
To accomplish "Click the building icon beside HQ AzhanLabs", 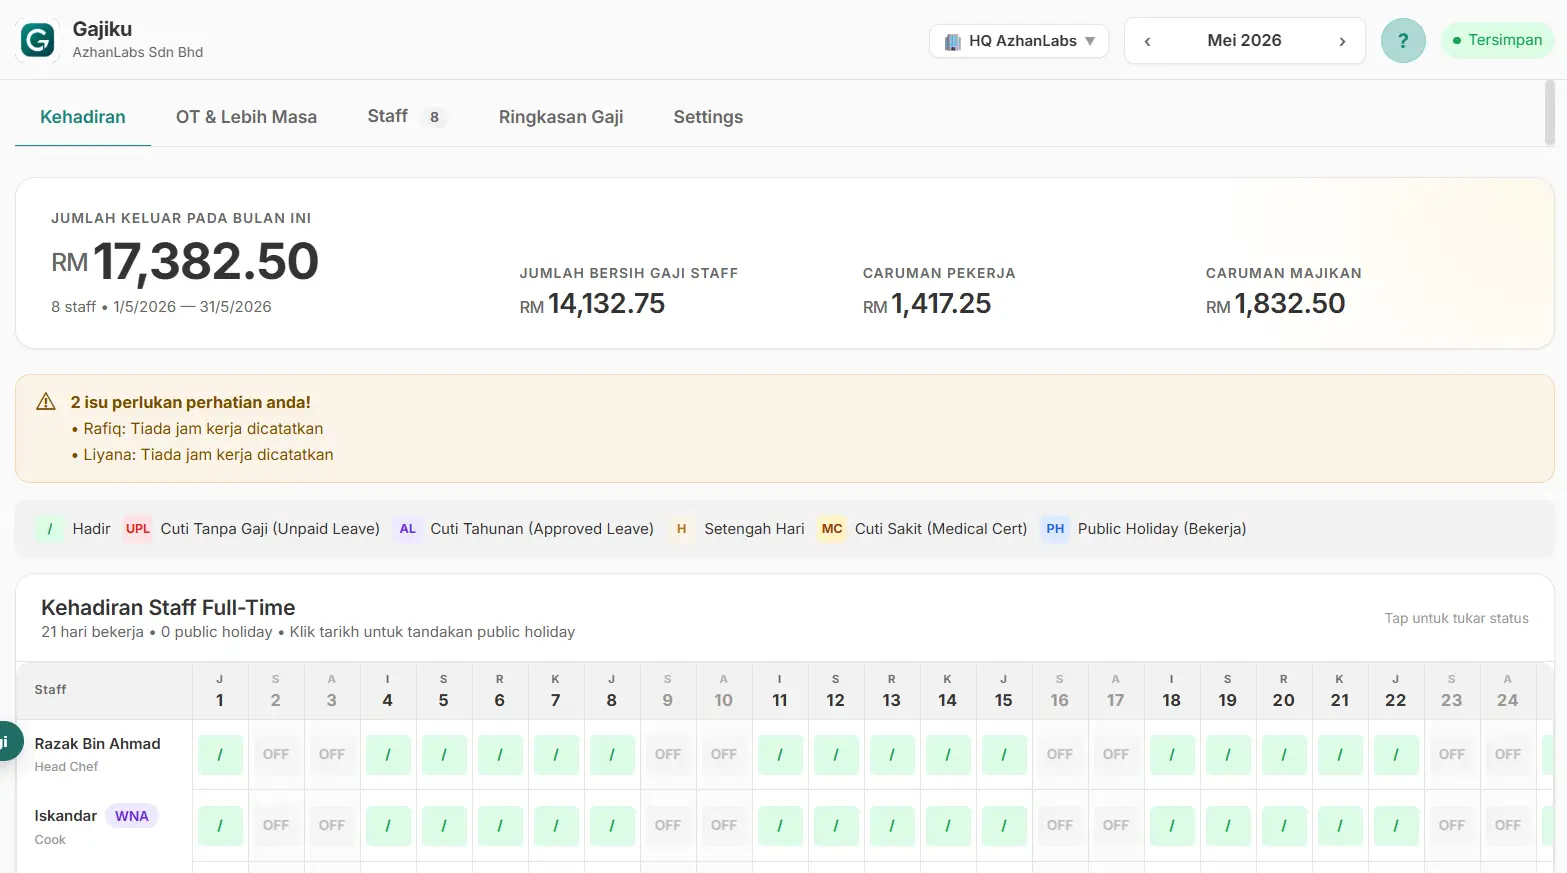I will [952, 41].
